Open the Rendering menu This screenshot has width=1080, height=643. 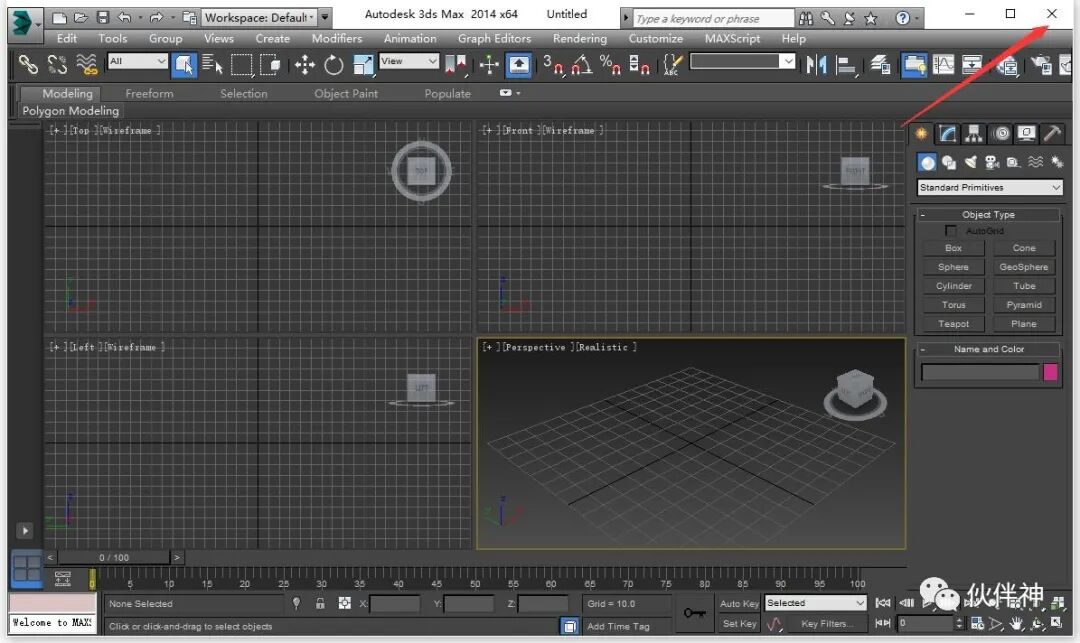coord(580,39)
